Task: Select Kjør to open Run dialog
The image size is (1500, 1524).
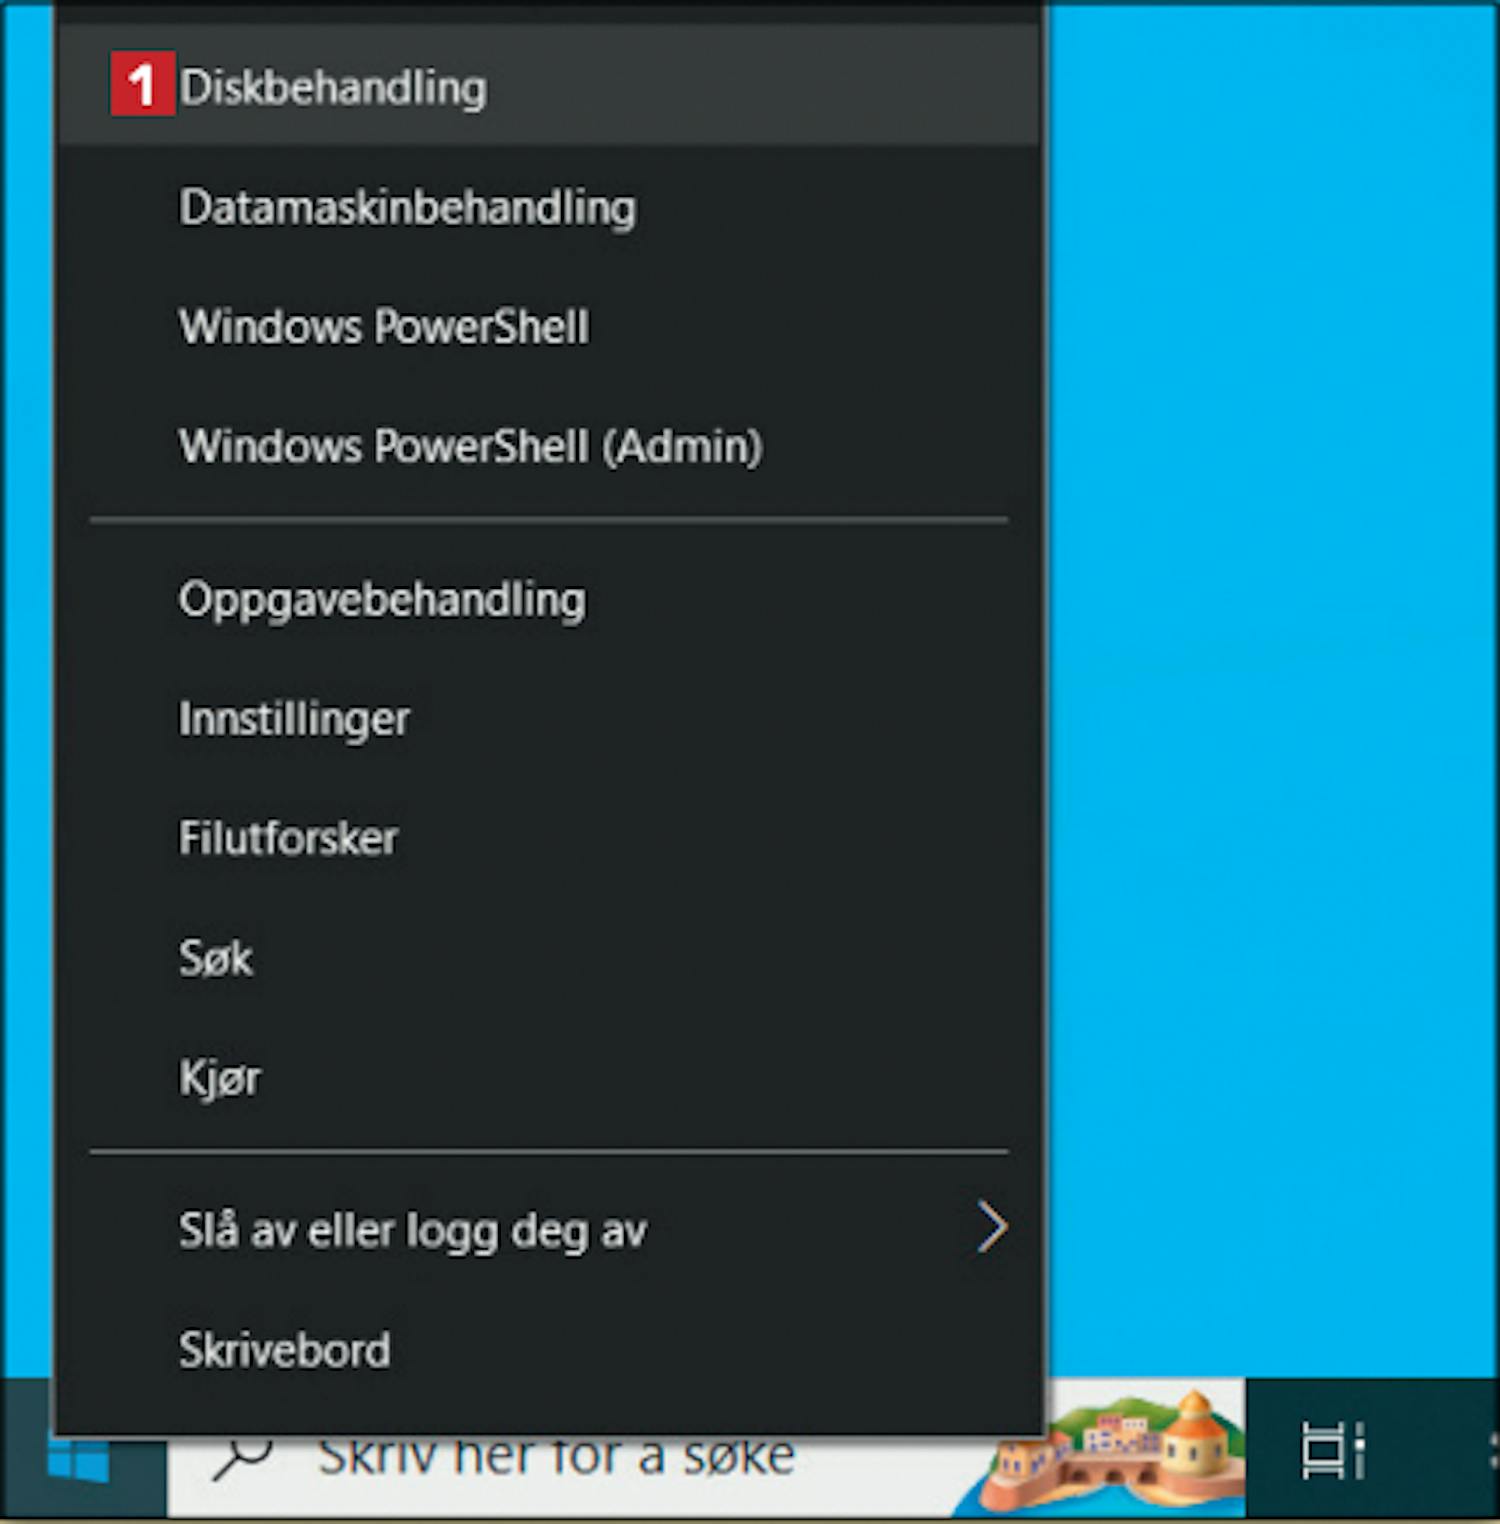Action: [x=549, y=1077]
